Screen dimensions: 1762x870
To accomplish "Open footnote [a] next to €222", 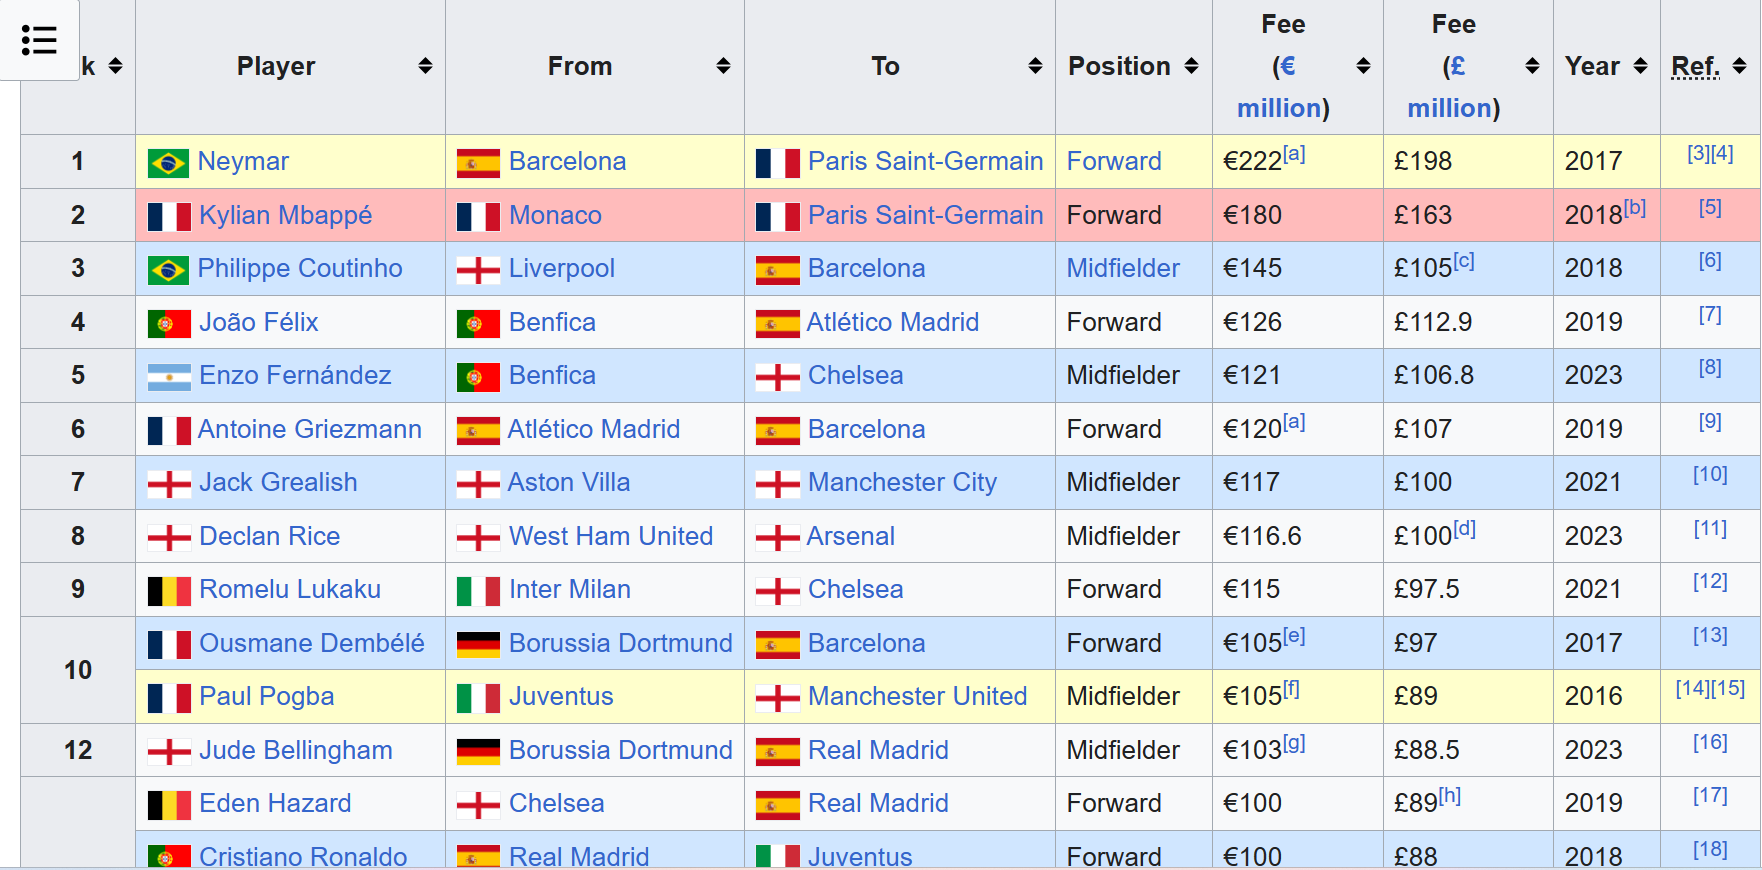I will point(1294,153).
